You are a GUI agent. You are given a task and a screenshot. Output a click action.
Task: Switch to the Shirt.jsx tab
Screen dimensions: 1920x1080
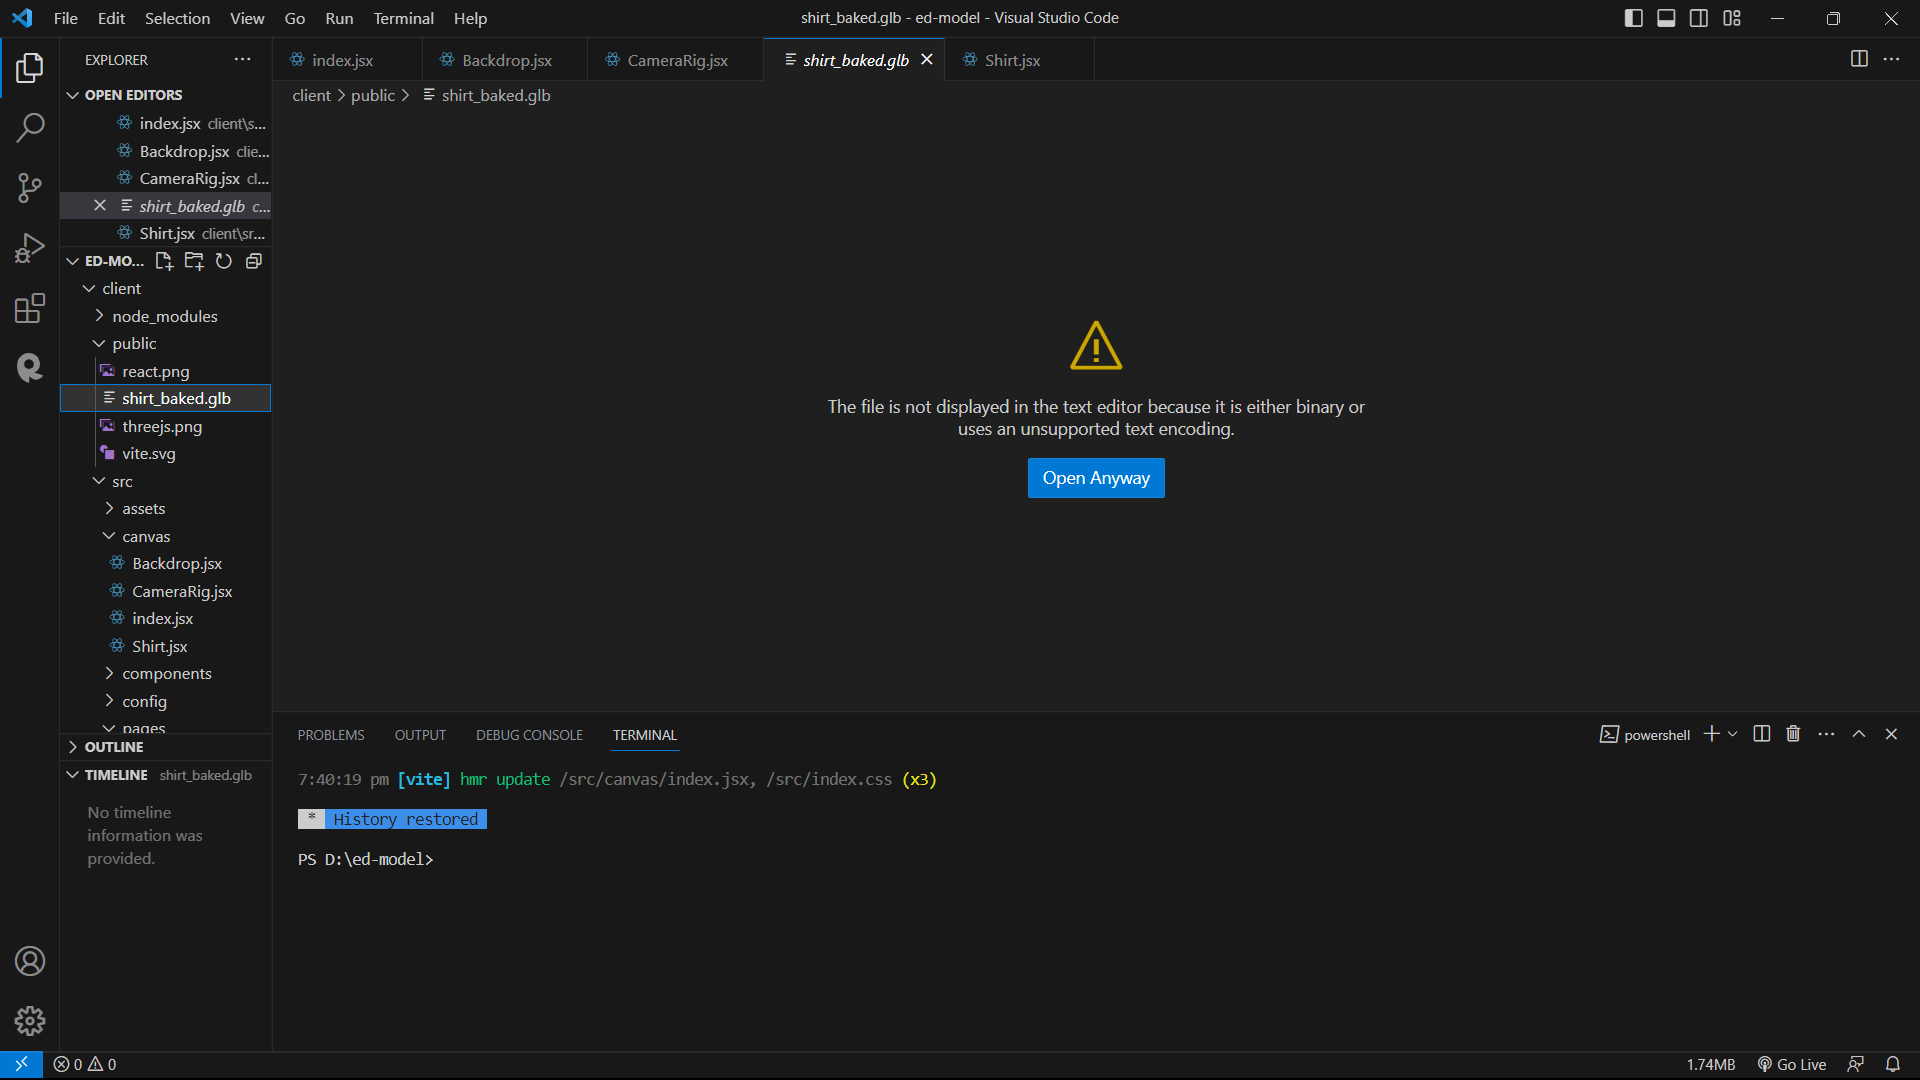tap(1012, 60)
